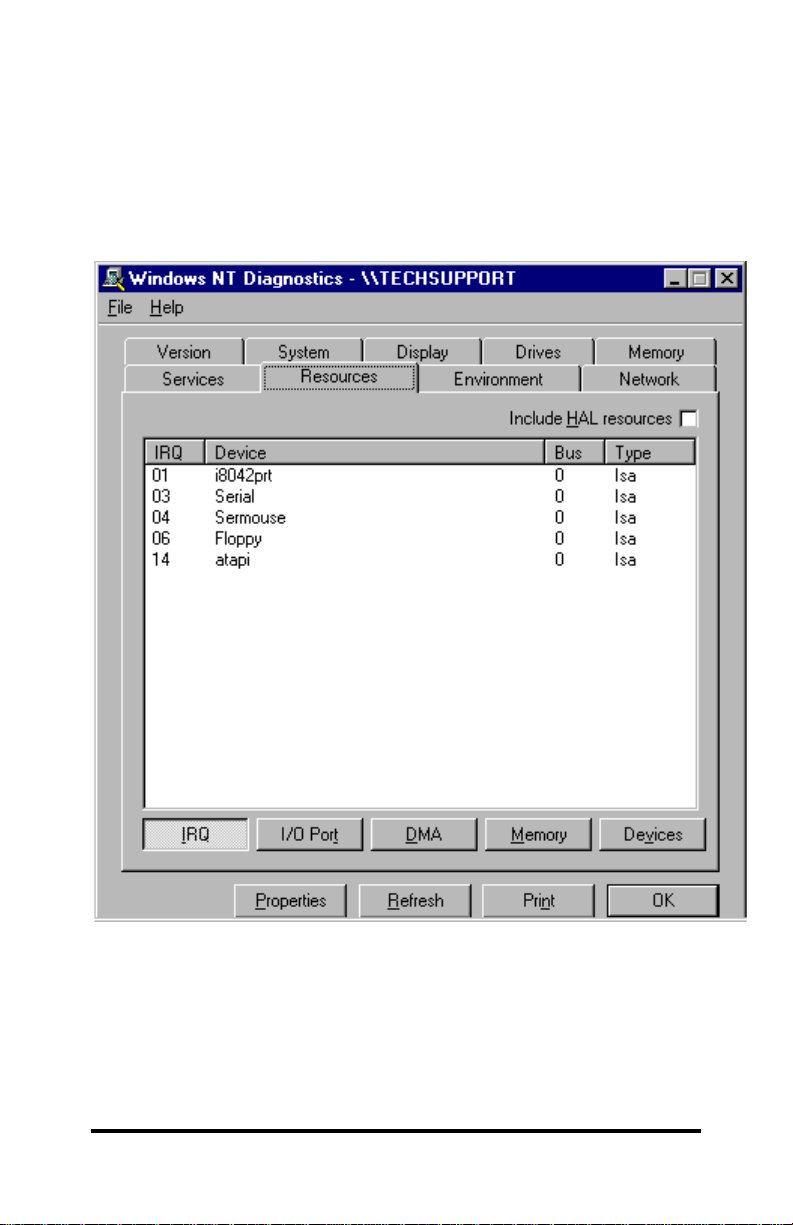The width and height of the screenshot is (793, 1225).
Task: Click the Print button
Action: 538,900
